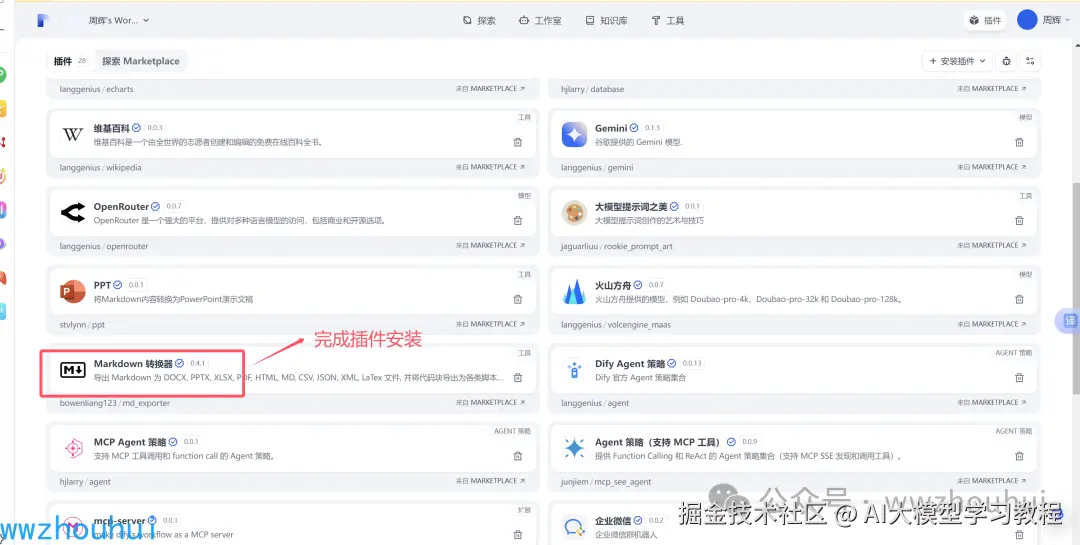Click the 维基百科 W logo icon
This screenshot has width=1080, height=545.
click(x=73, y=134)
